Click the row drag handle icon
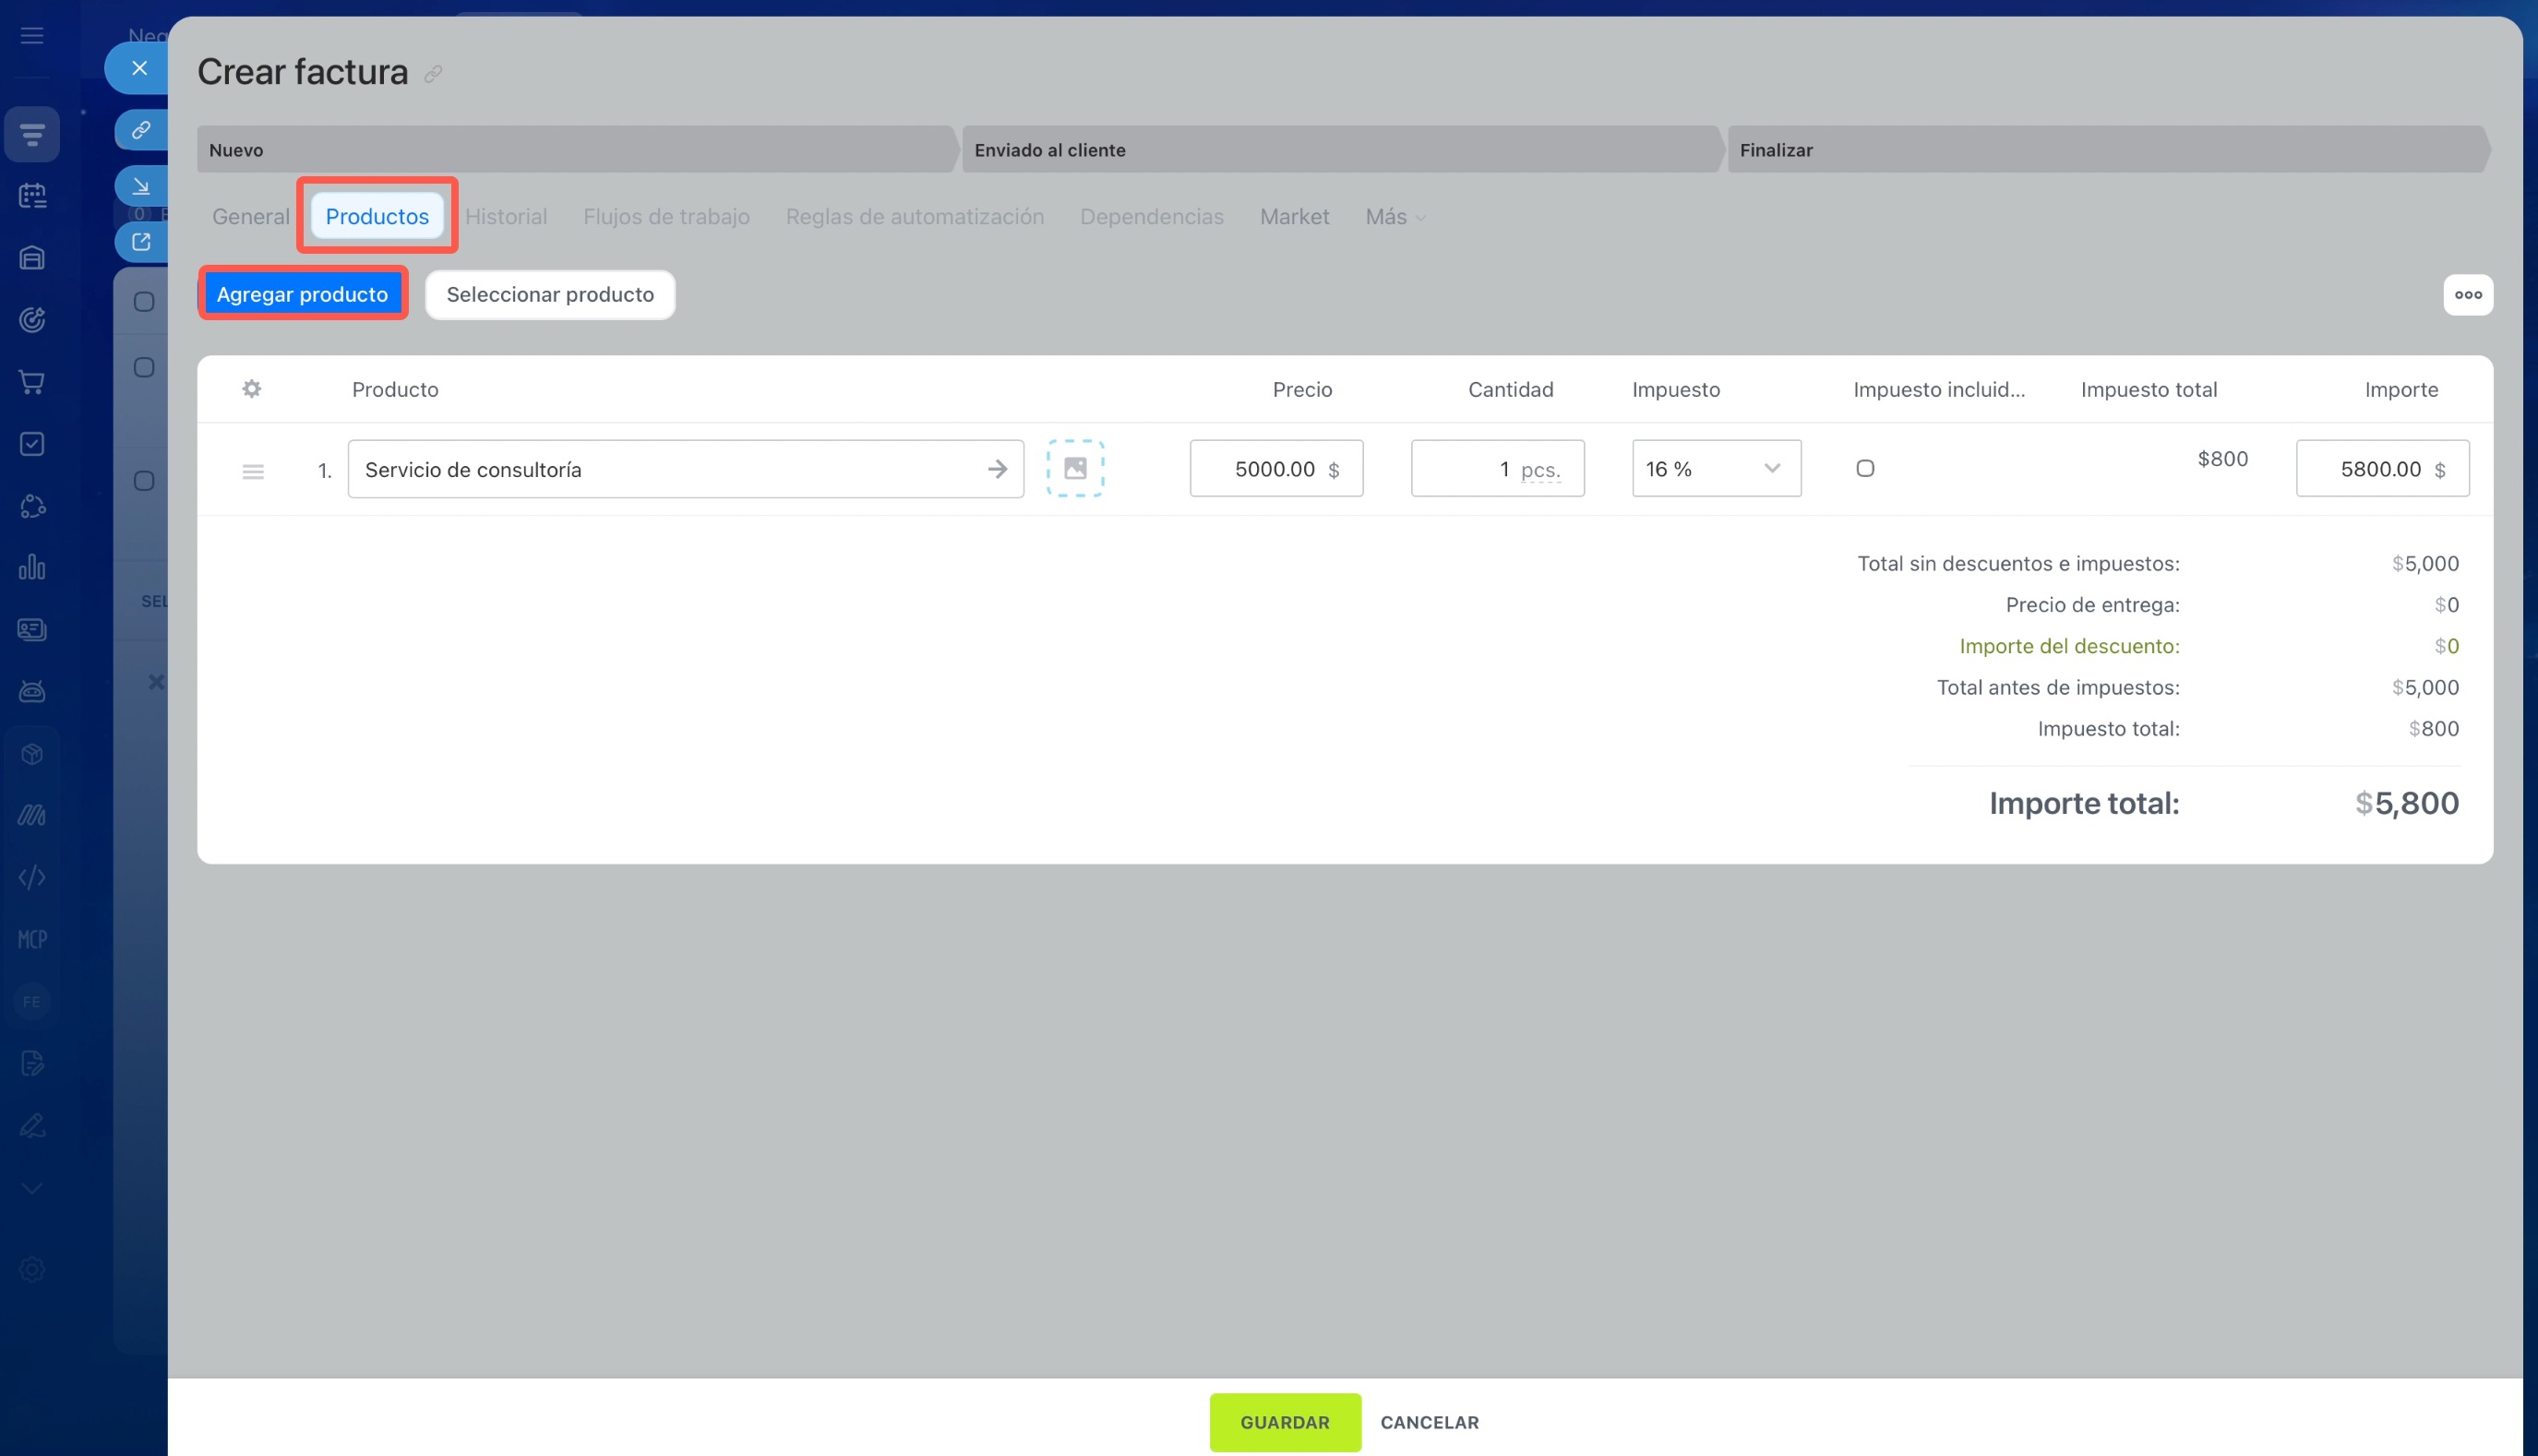 pos(253,471)
